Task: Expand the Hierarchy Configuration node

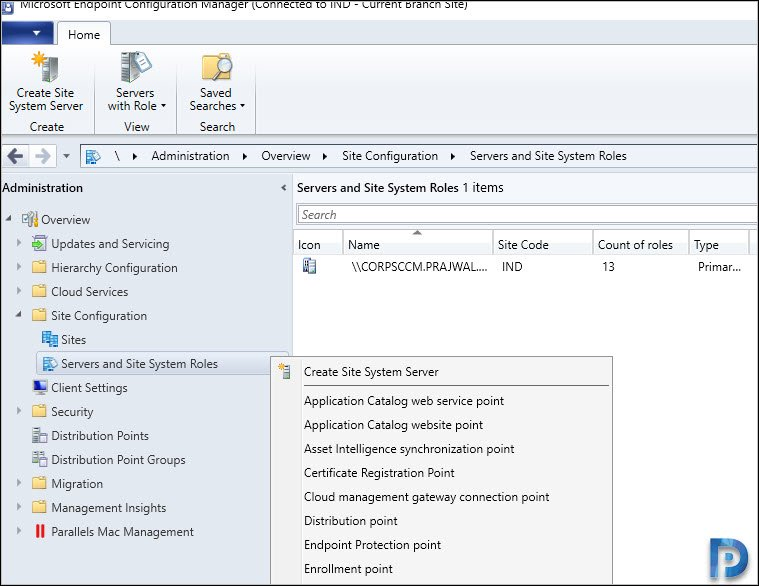Action: (x=19, y=267)
